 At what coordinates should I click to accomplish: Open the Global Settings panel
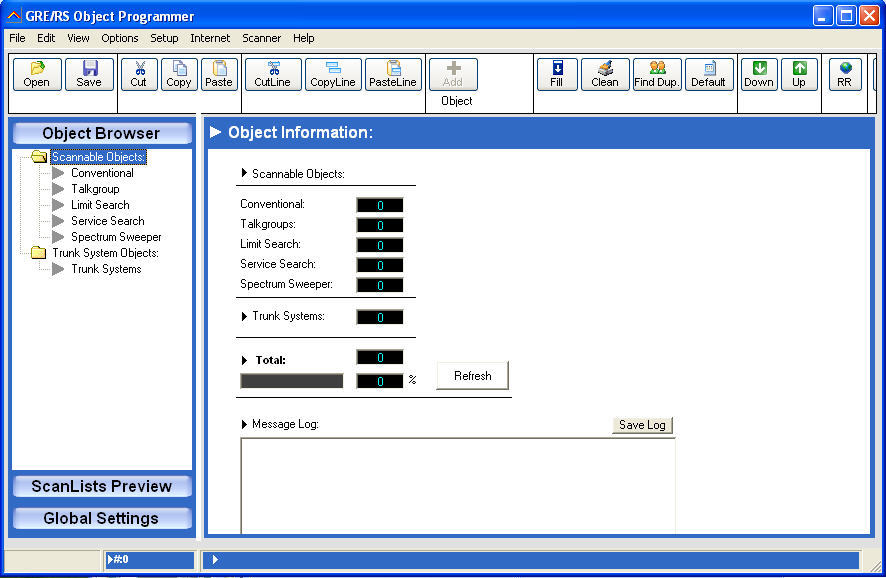pyautogui.click(x=102, y=518)
